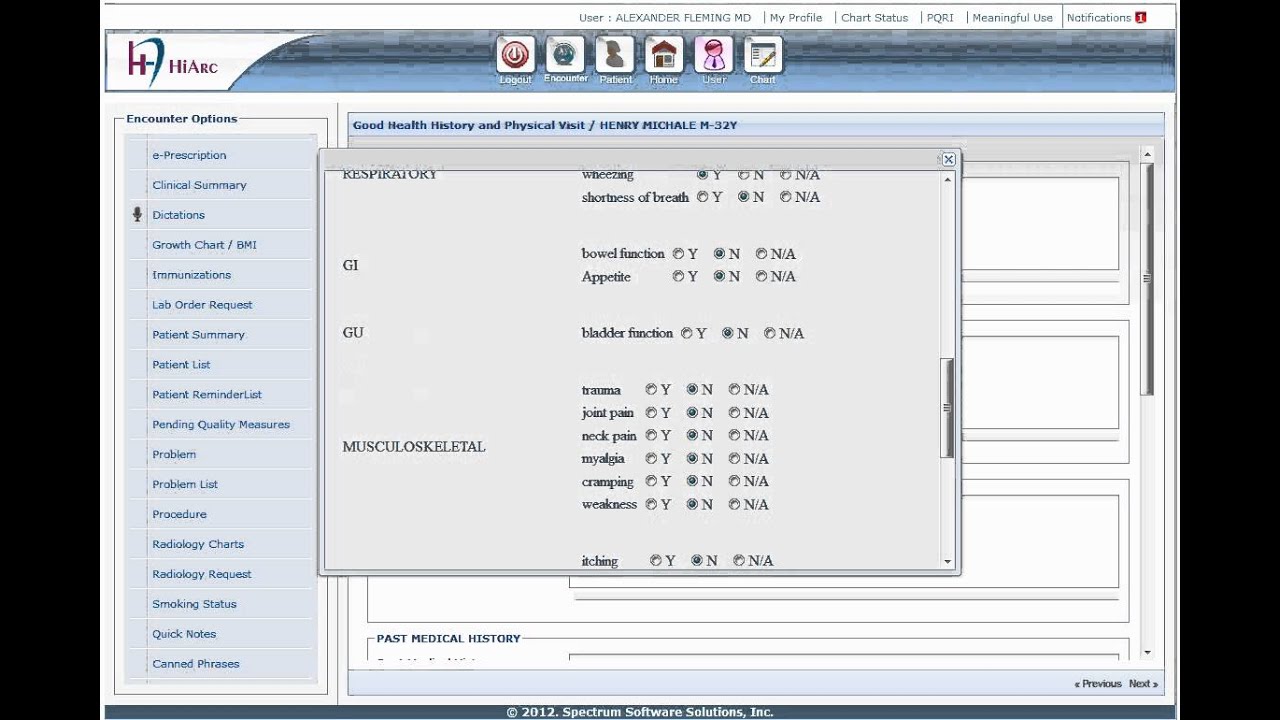Viewport: 1280px width, 720px height.
Task: Open Patient ReminderList option
Action: 207,395
